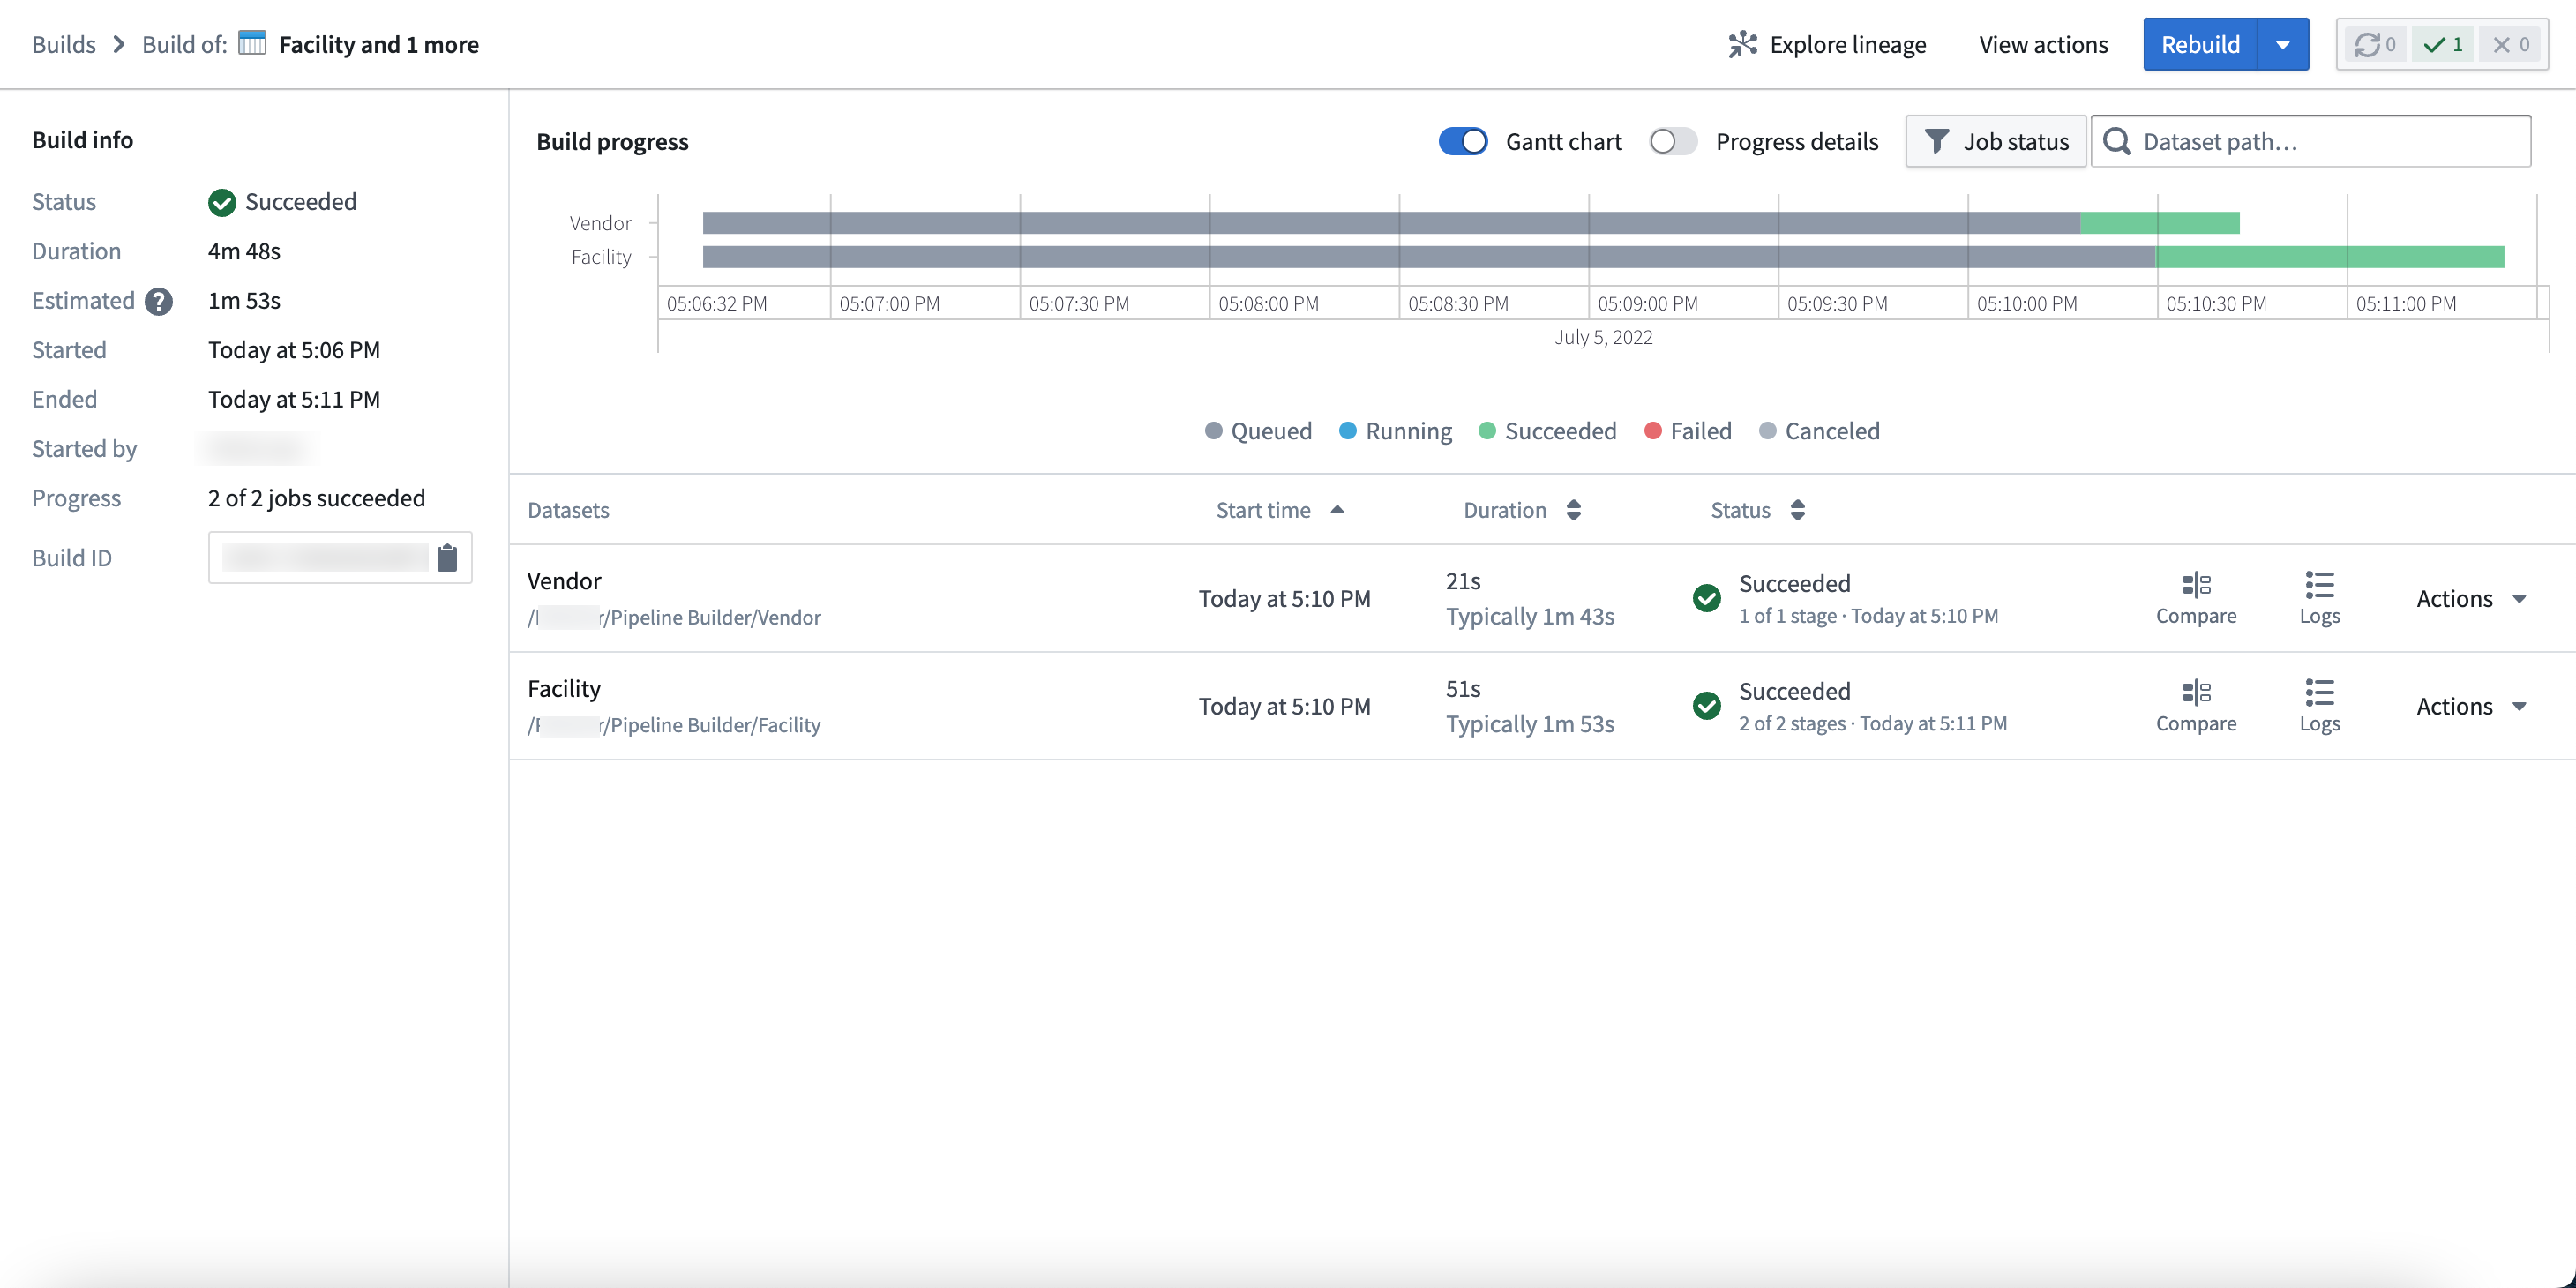The image size is (2576, 1288).
Task: Open Logs for the Facility dataset
Action: (2319, 706)
